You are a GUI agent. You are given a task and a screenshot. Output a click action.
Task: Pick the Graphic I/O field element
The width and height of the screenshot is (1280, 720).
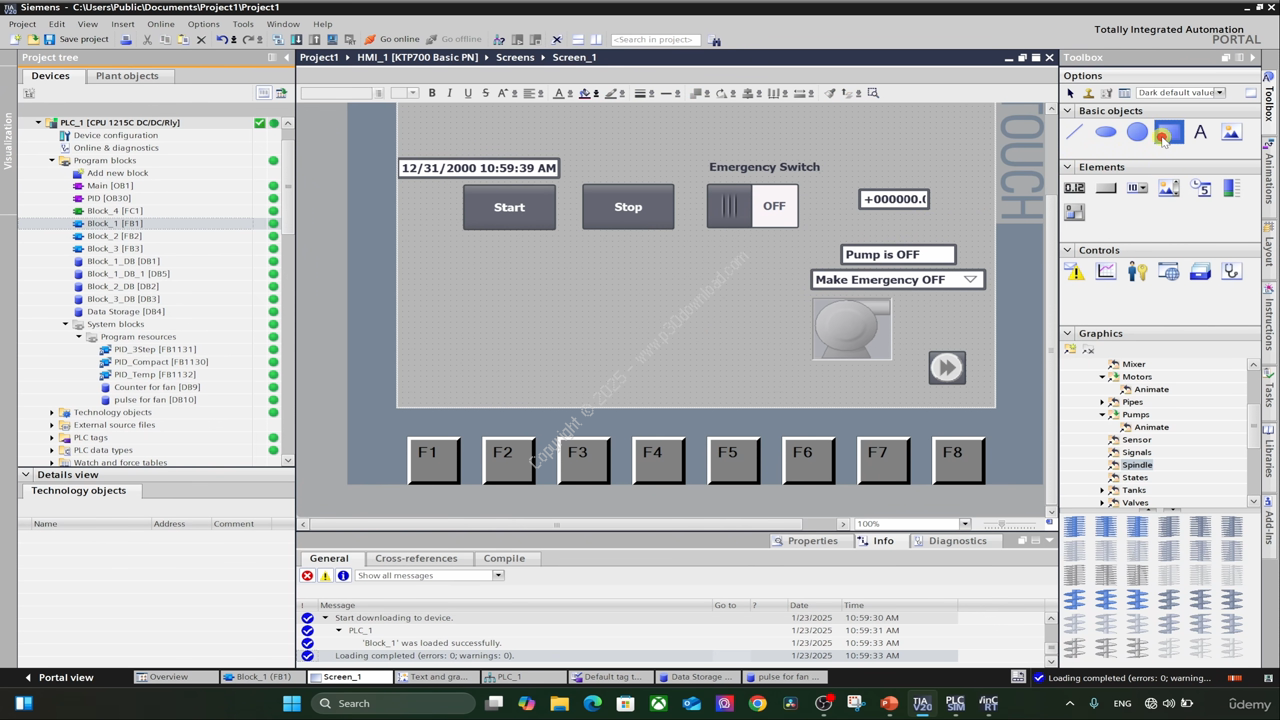(1168, 187)
